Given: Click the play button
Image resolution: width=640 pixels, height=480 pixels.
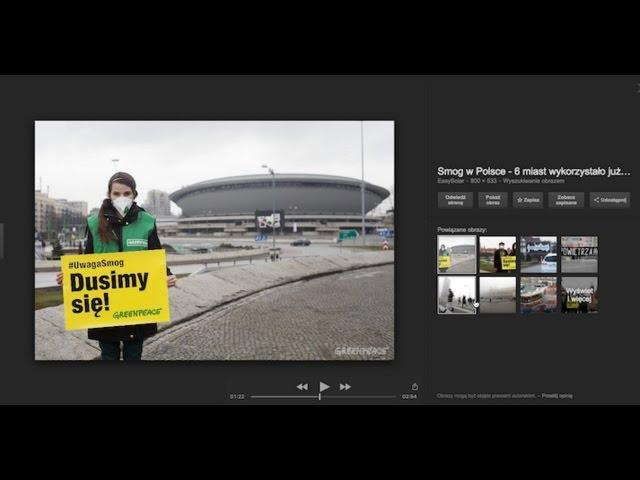Looking at the screenshot, I should coord(324,386).
